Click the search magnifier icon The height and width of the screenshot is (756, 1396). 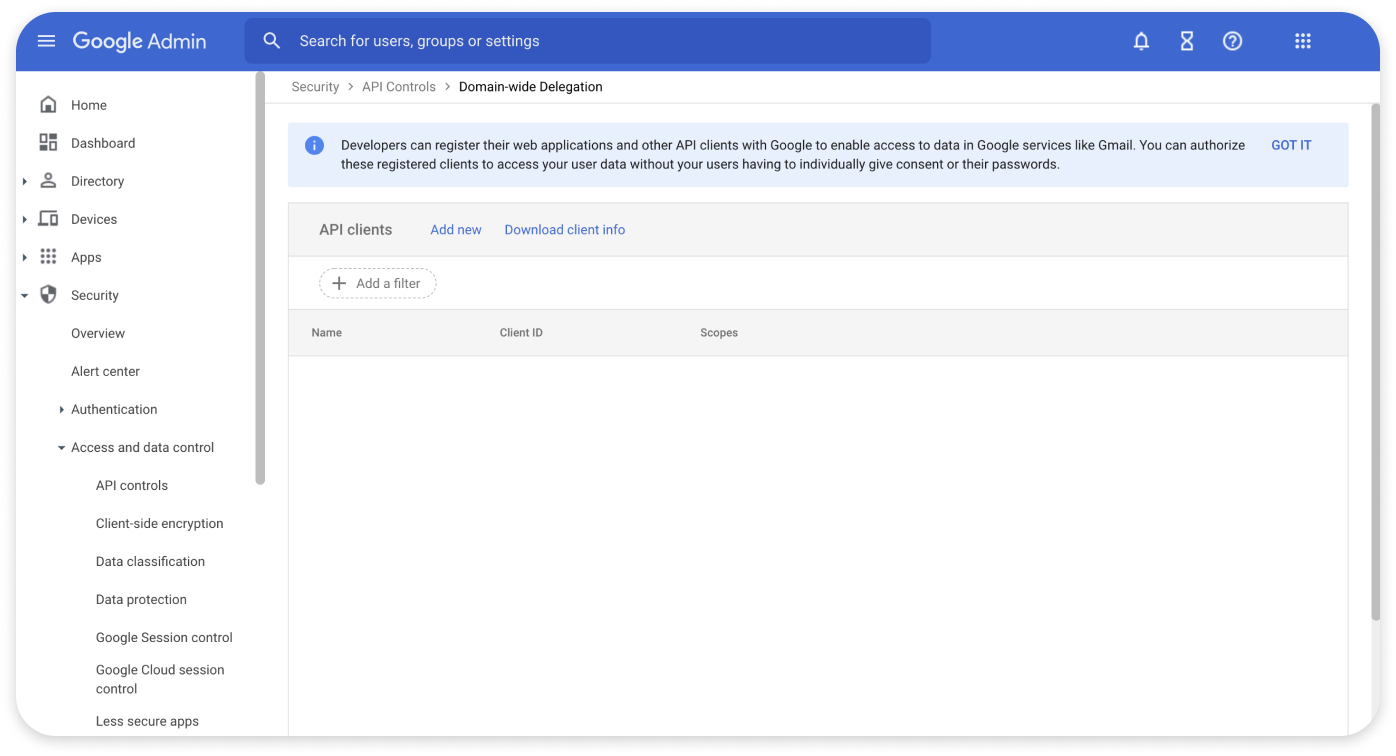tap(272, 41)
